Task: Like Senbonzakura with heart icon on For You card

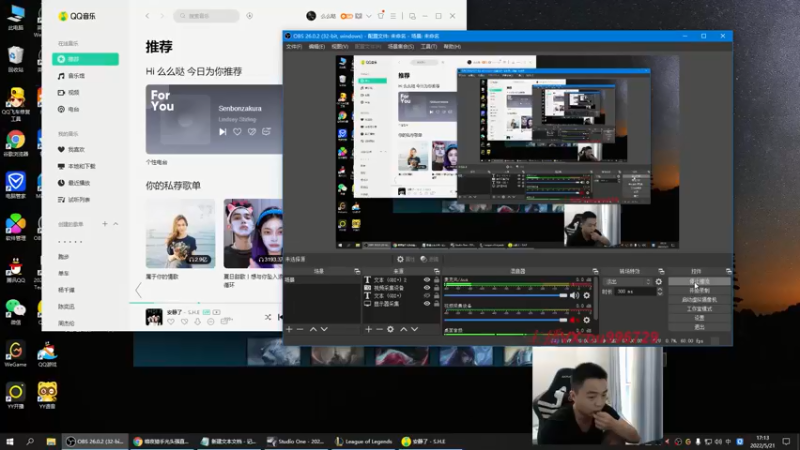Action: point(237,132)
